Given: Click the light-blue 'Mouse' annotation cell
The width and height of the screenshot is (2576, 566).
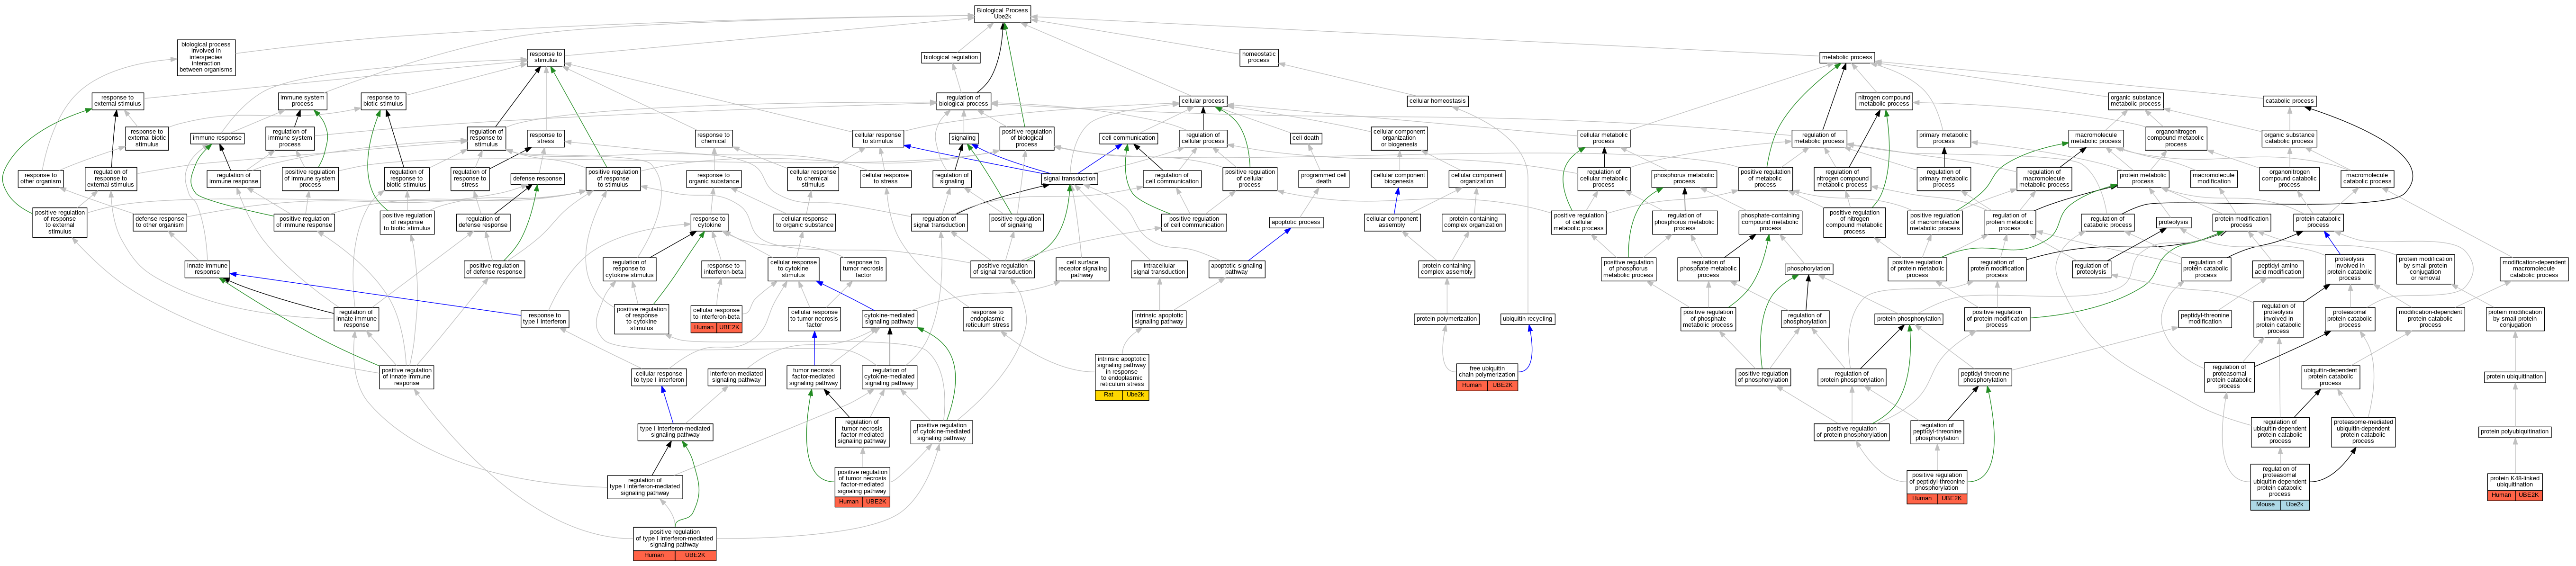Looking at the screenshot, I should tap(2265, 505).
